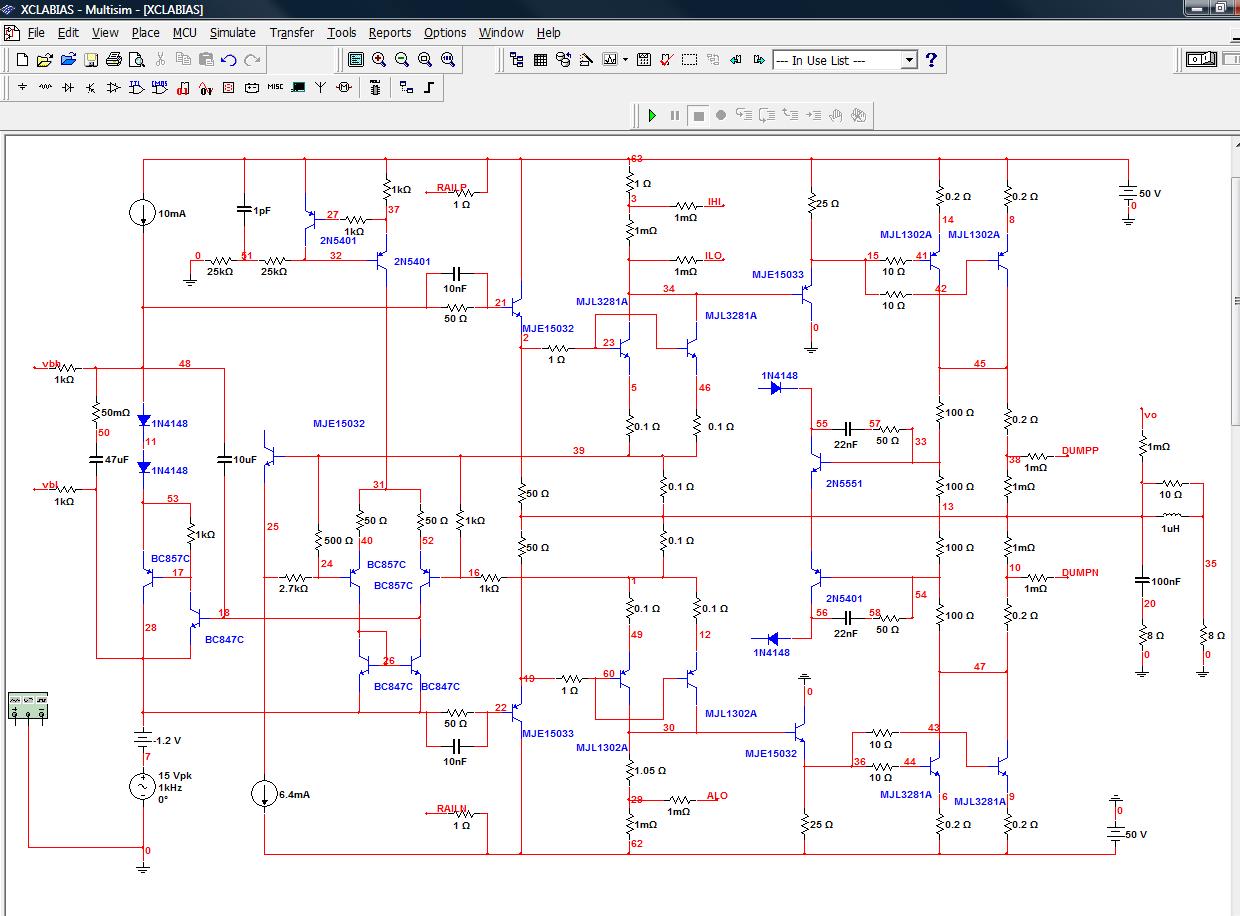
Task: Place an Analog component (op-amp symbol)
Action: click(x=113, y=88)
